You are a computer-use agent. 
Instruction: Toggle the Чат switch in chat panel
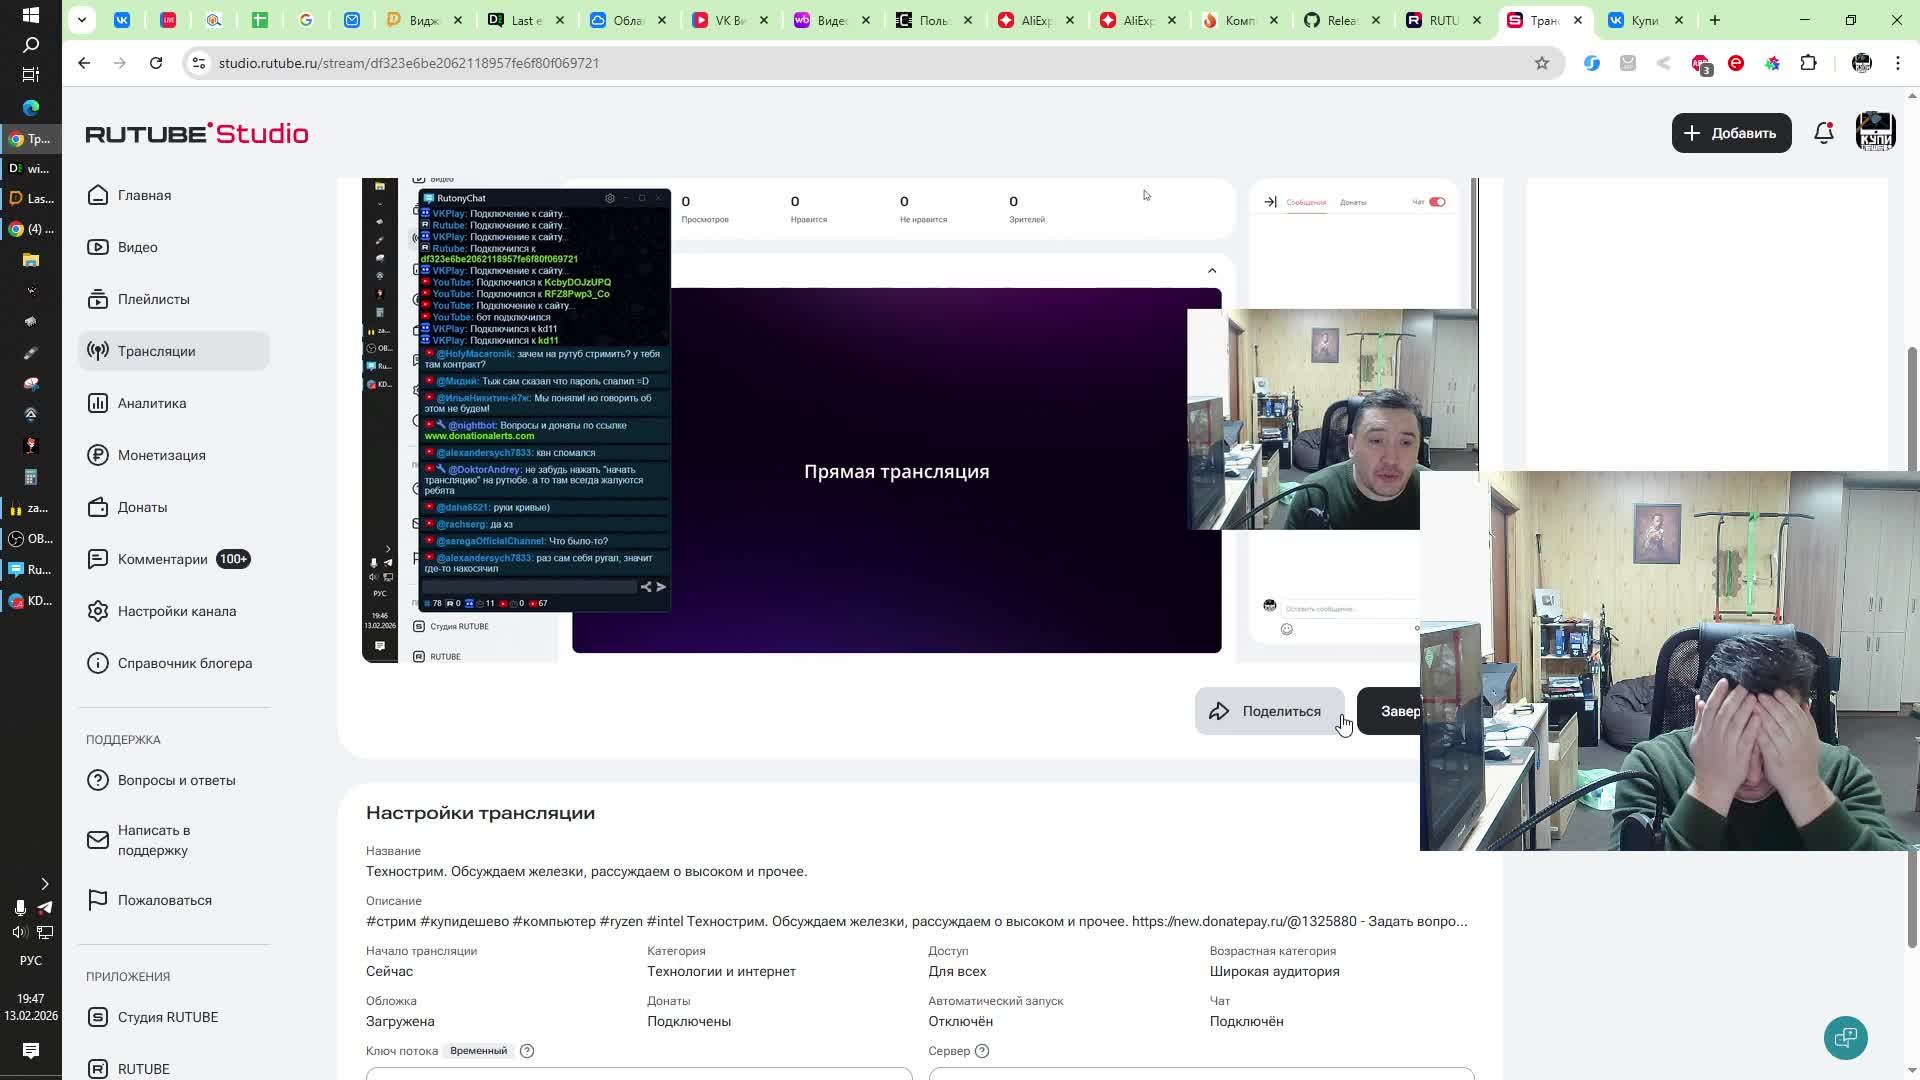(x=1437, y=202)
